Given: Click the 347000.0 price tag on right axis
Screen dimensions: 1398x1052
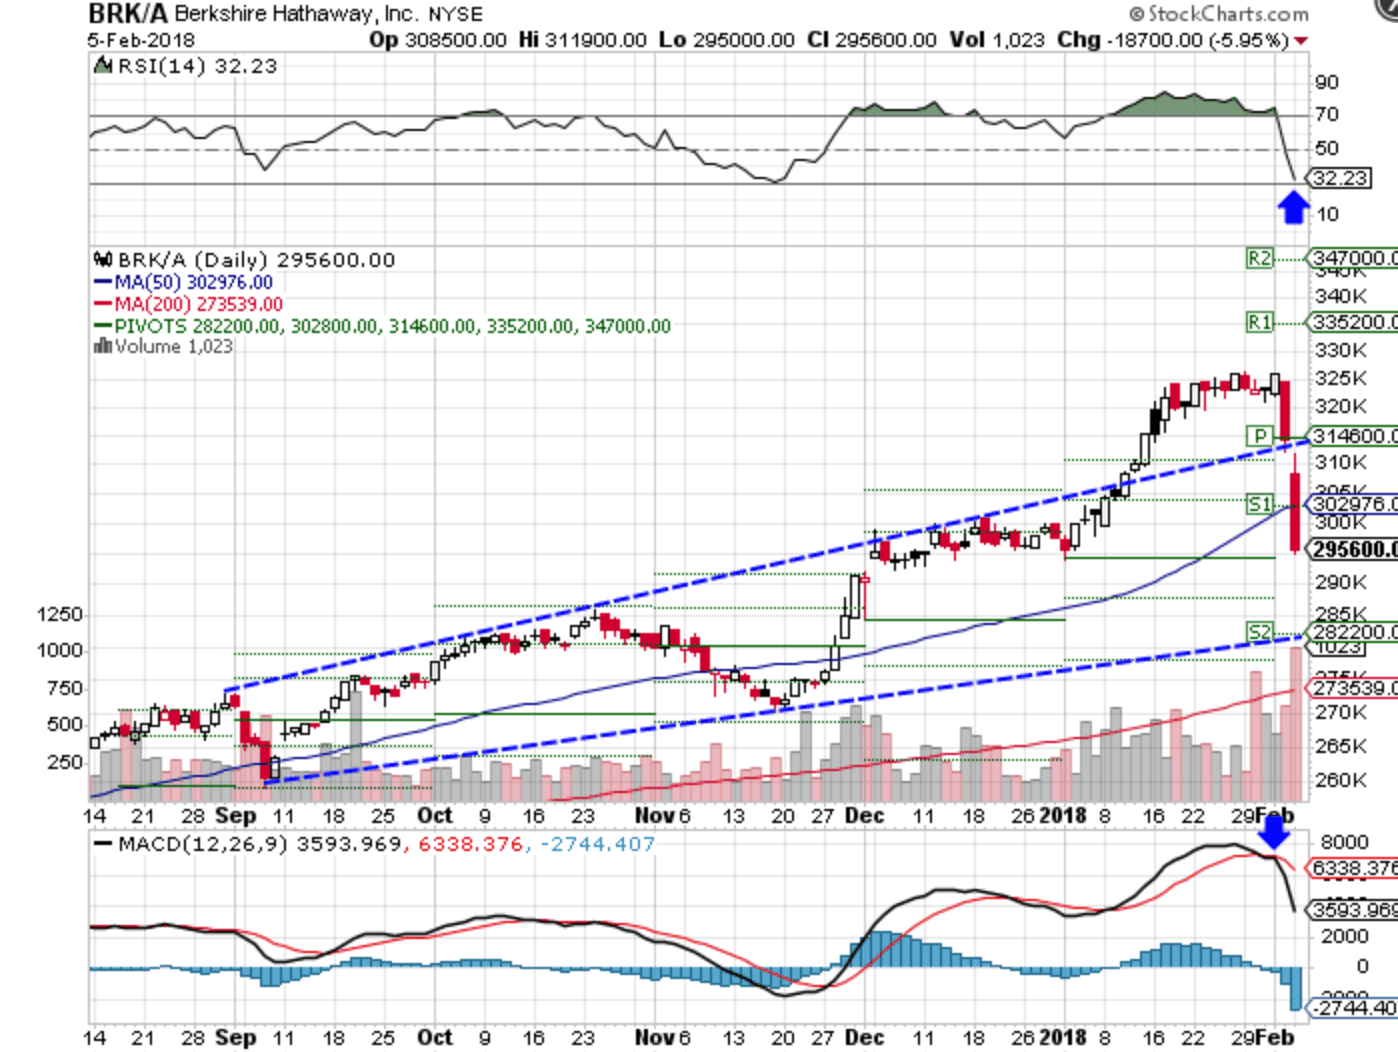Looking at the screenshot, I should (x=1353, y=258).
